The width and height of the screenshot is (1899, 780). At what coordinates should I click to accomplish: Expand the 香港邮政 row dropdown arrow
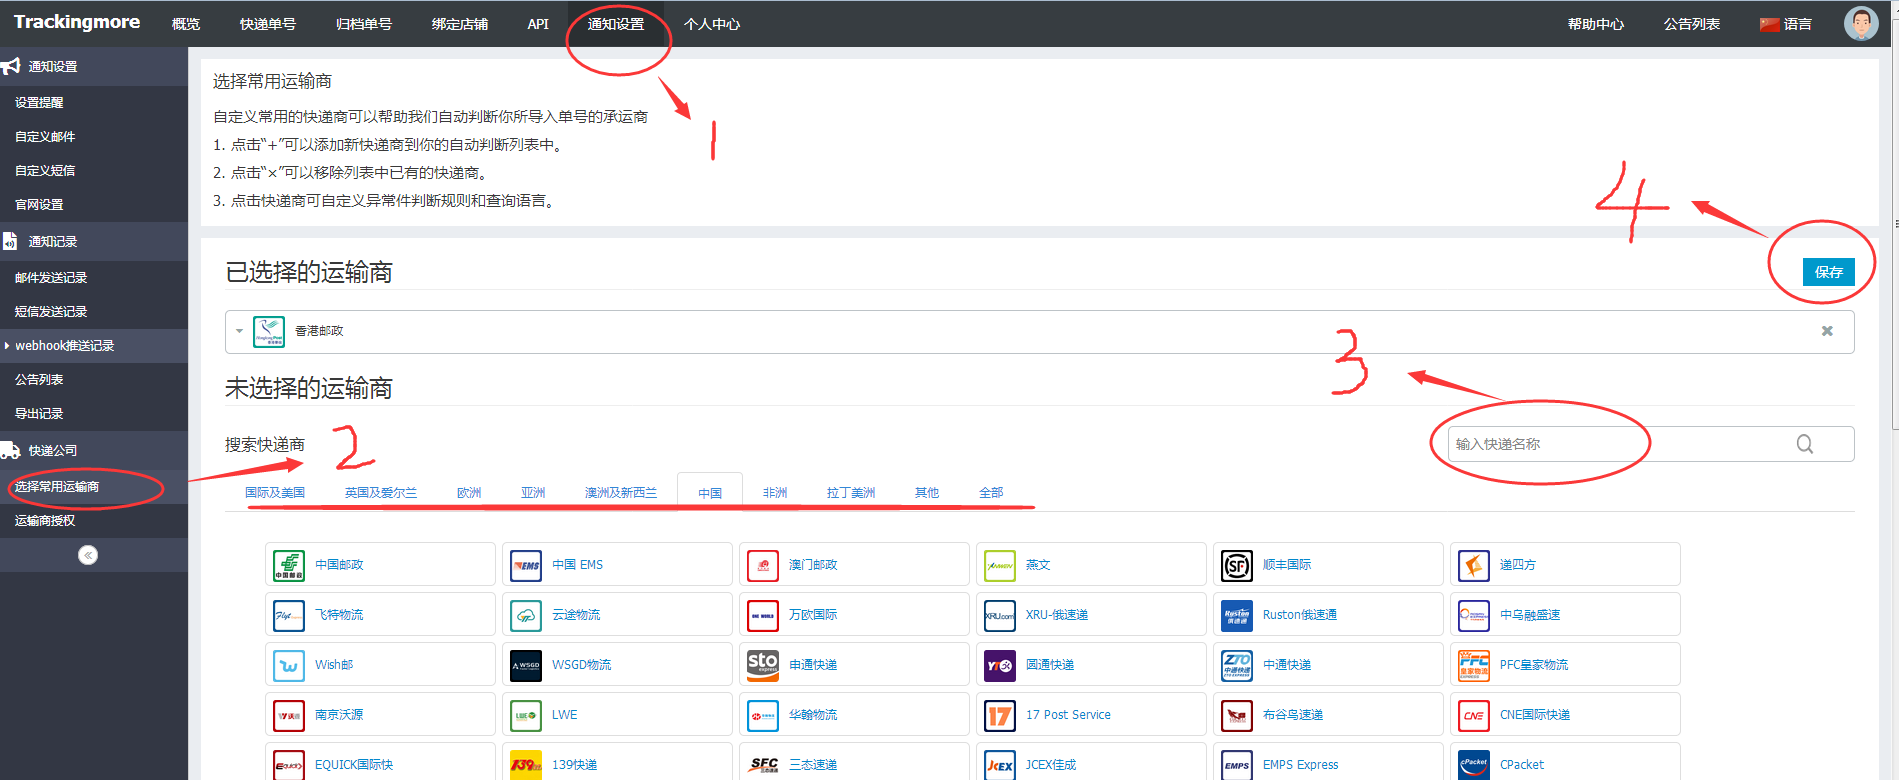coord(239,331)
